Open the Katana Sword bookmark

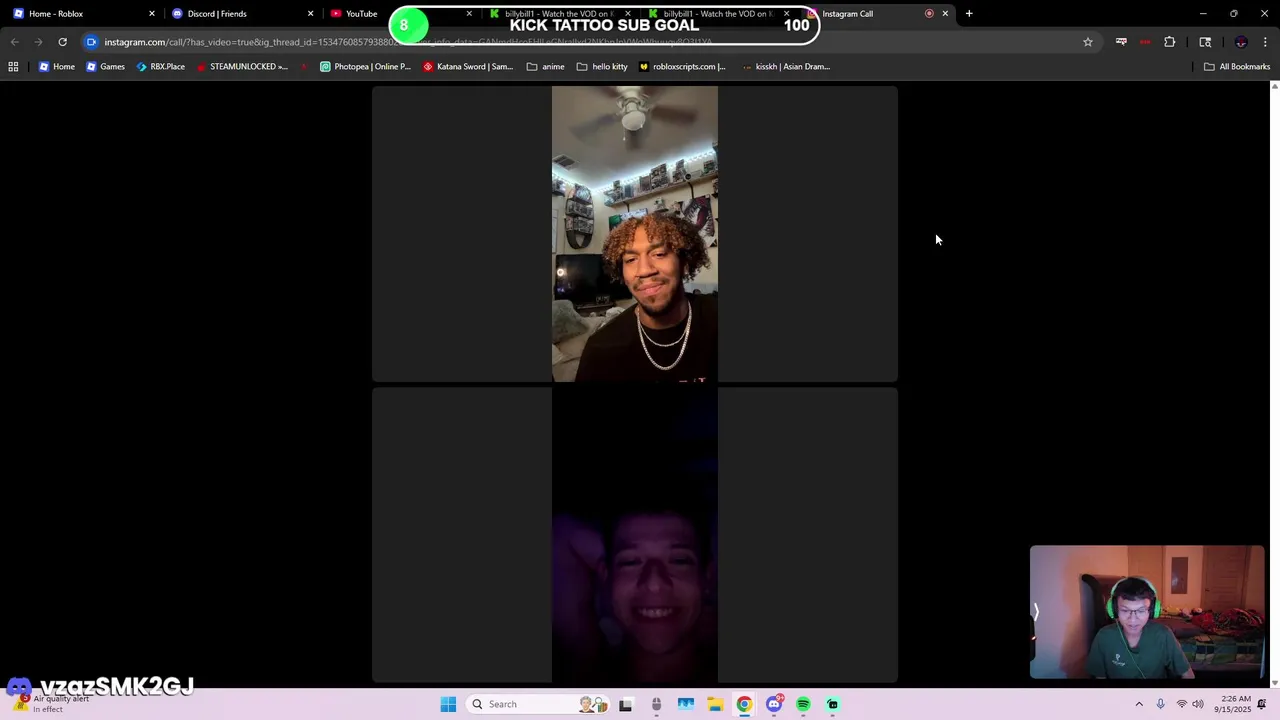tap(468, 67)
